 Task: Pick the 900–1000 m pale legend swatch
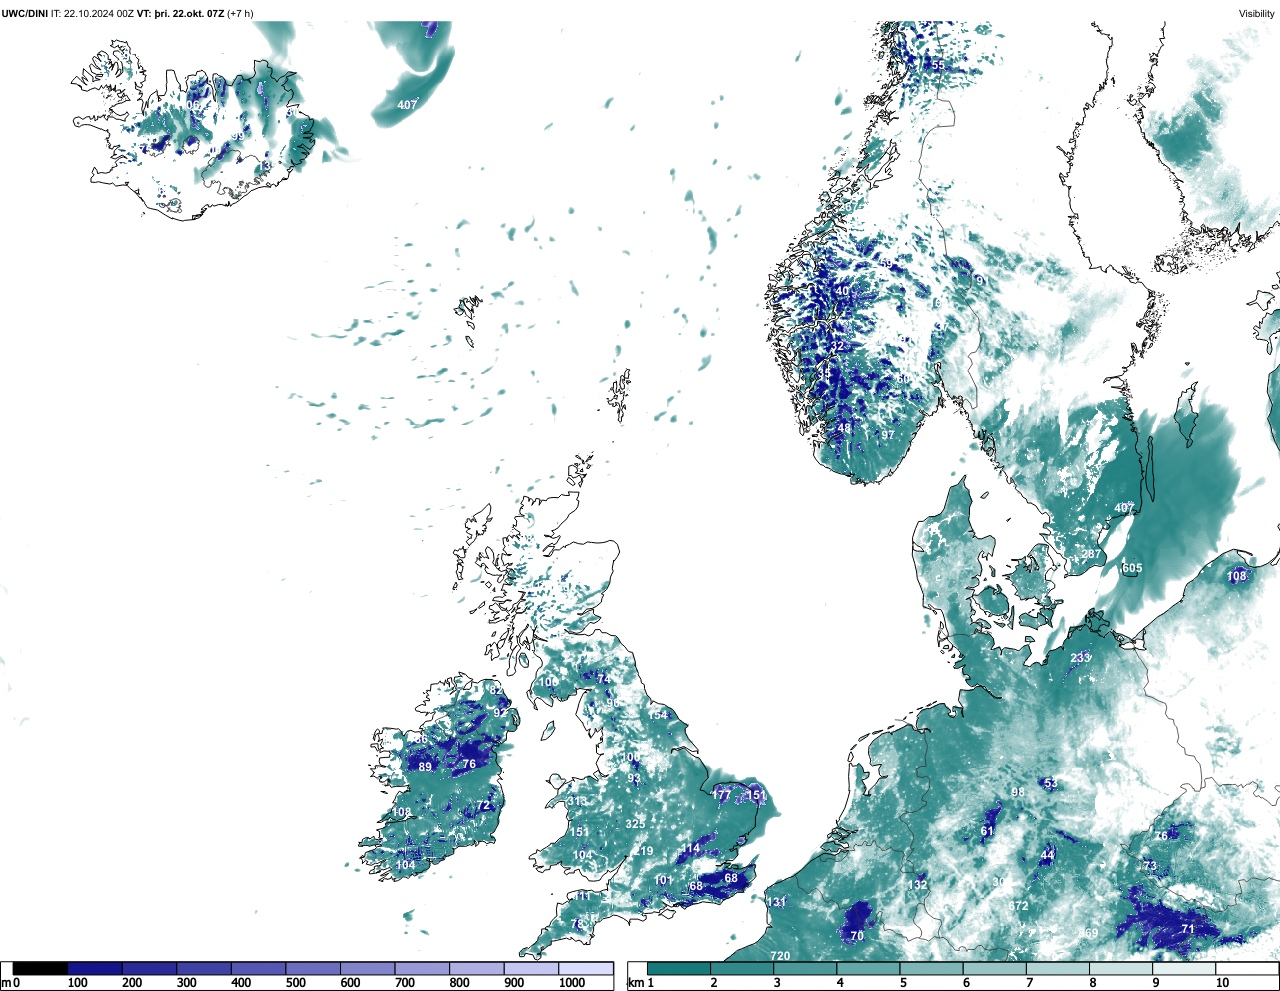(531, 968)
